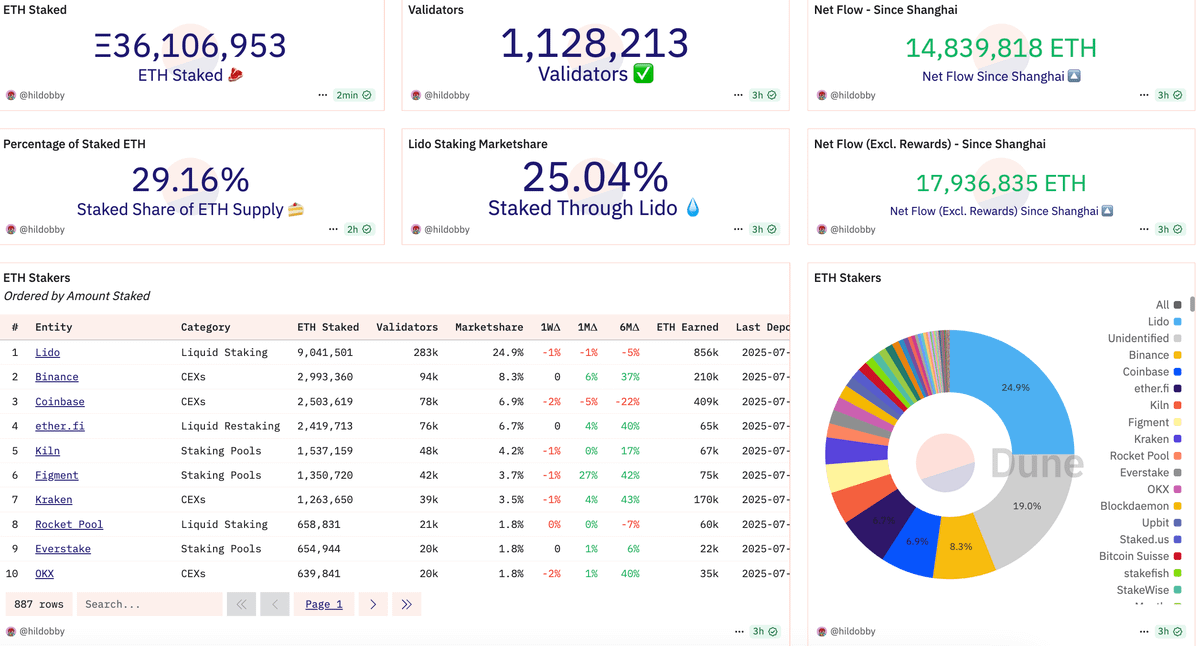Click the 19.0% Unidentified pie slice

click(x=1027, y=506)
